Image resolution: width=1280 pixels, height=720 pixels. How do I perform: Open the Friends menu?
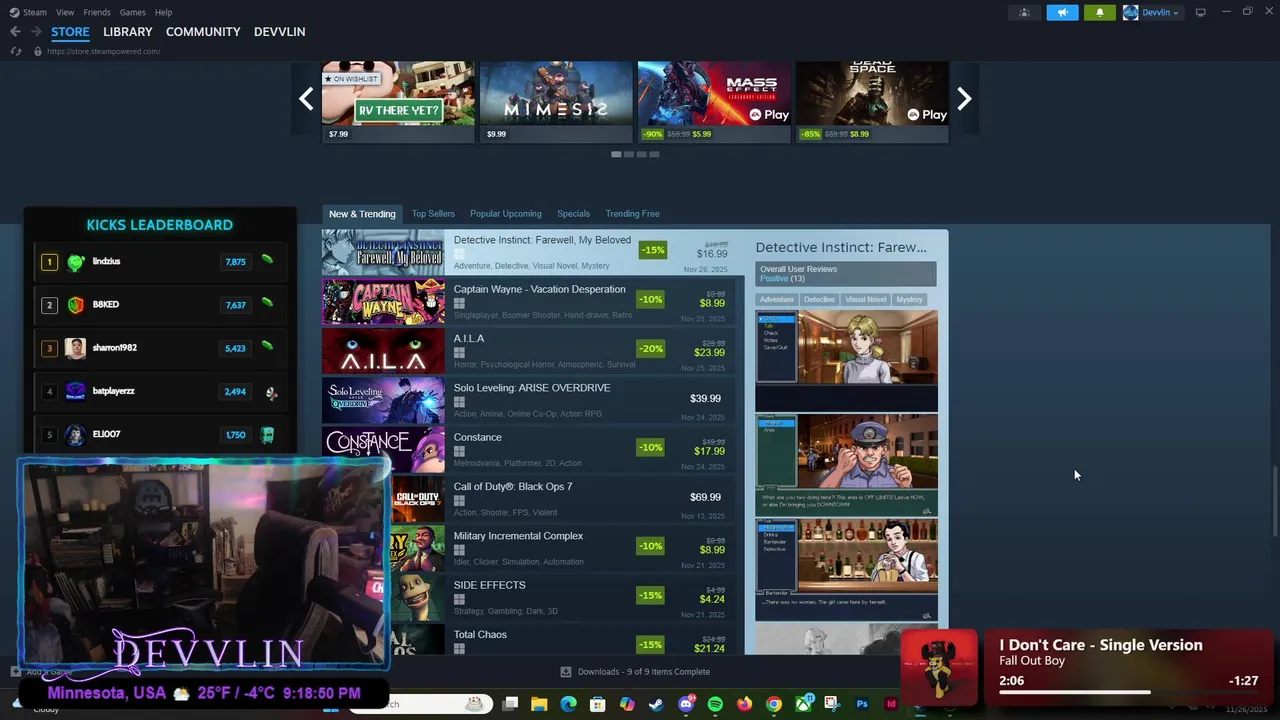tap(97, 12)
